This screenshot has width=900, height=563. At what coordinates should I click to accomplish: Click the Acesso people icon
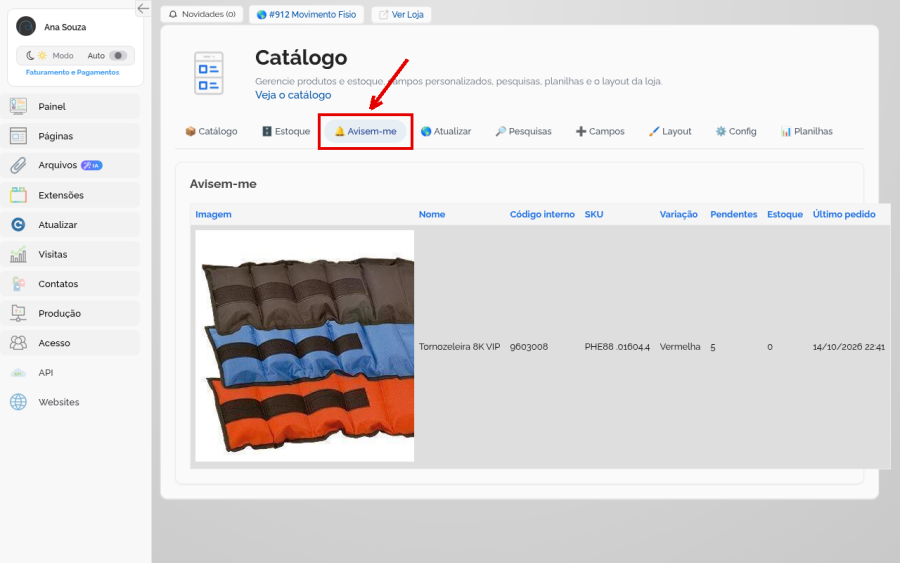[x=18, y=343]
